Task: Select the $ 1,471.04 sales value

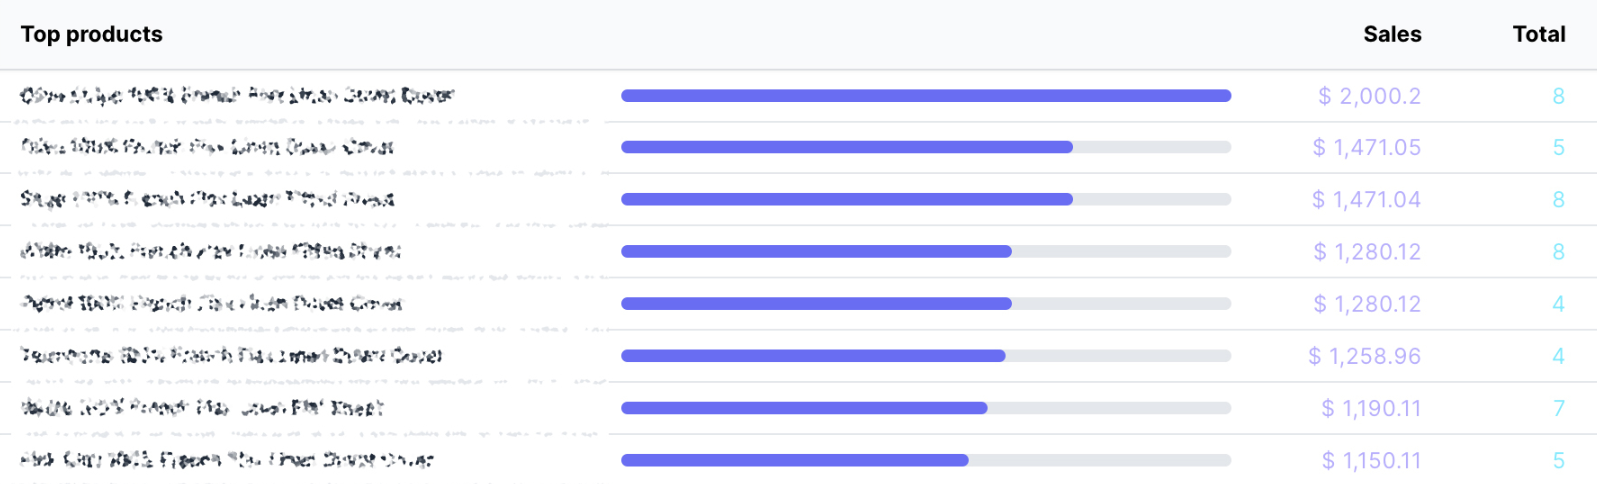Action: (1366, 200)
